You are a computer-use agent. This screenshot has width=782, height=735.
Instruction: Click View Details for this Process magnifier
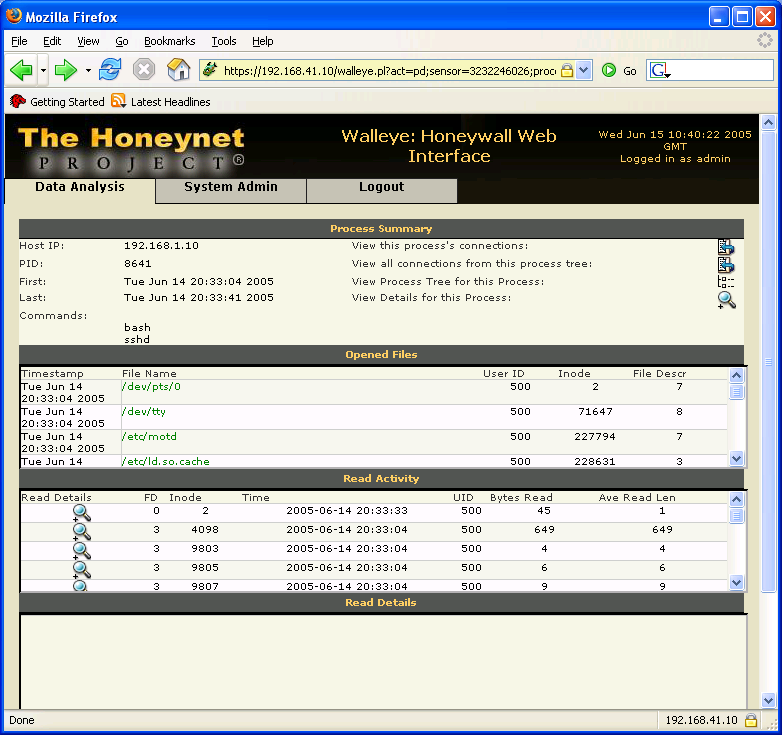tap(726, 300)
